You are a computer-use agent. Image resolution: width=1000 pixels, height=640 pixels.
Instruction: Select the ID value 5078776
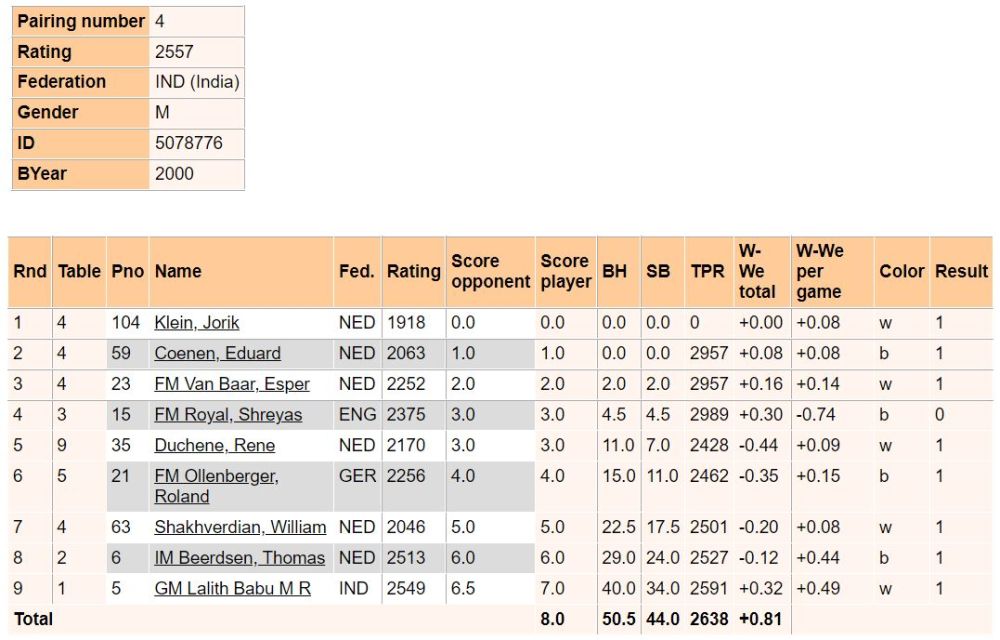(188, 143)
